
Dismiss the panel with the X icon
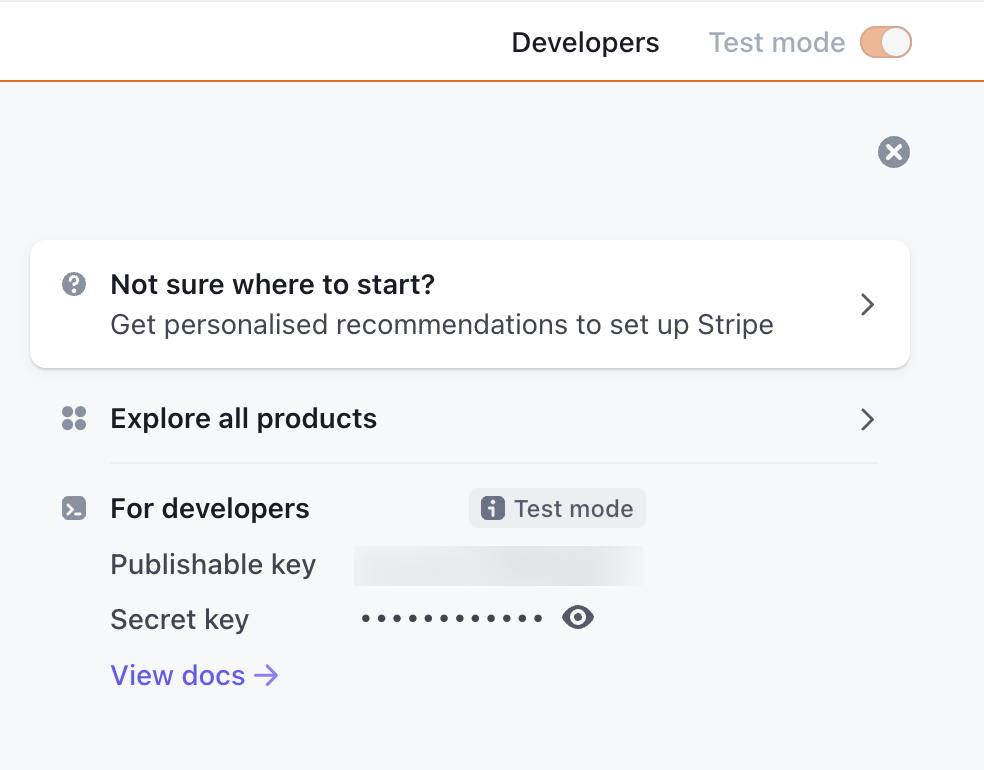(894, 152)
